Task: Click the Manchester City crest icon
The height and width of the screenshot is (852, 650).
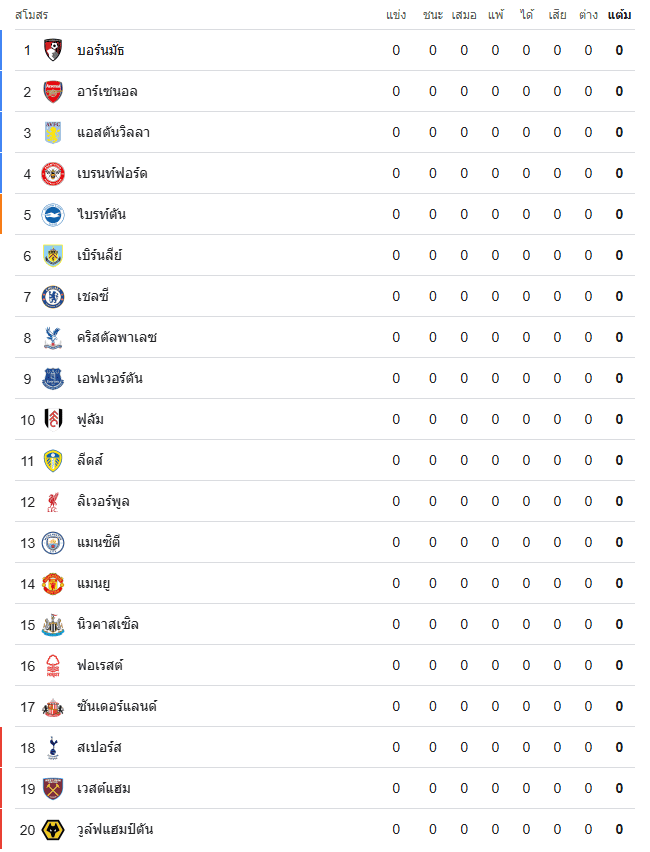Action: [53, 542]
